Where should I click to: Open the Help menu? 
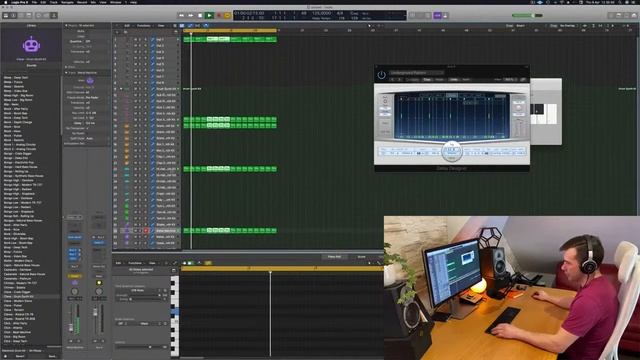tap(133, 2)
